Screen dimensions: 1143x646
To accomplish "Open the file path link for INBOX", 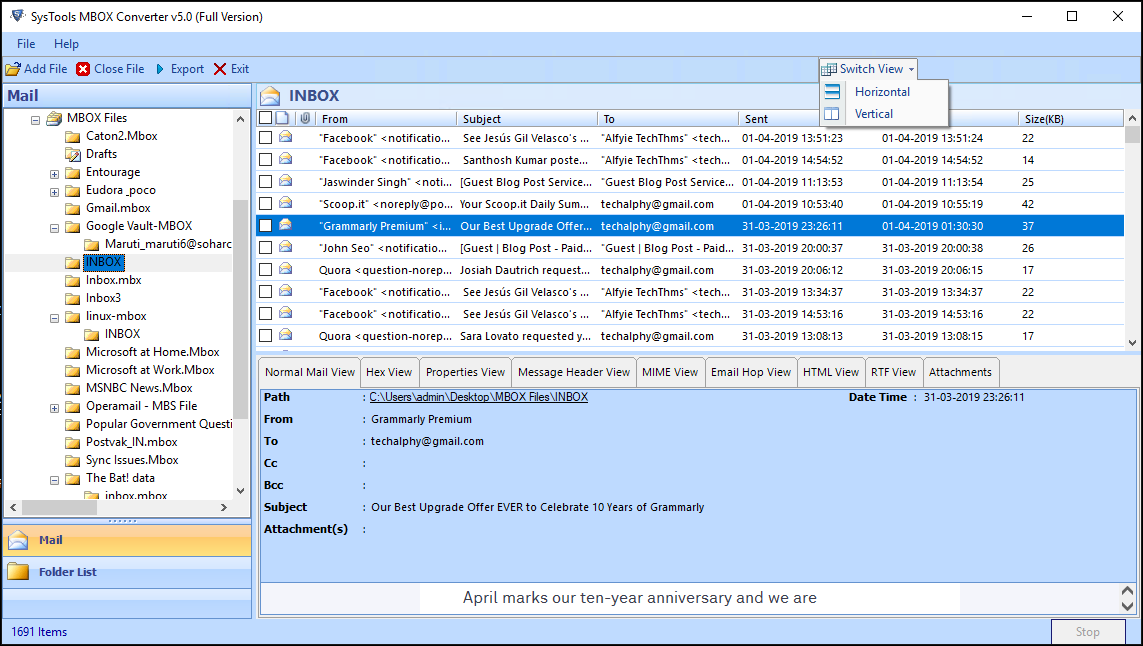I will [478, 397].
